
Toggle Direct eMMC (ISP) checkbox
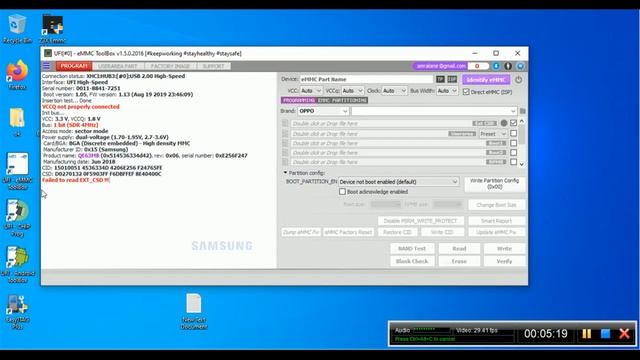(x=466, y=92)
